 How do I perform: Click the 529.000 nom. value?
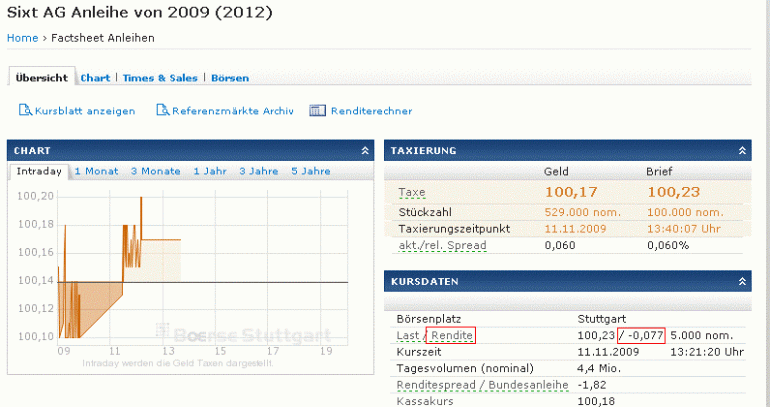pos(583,213)
